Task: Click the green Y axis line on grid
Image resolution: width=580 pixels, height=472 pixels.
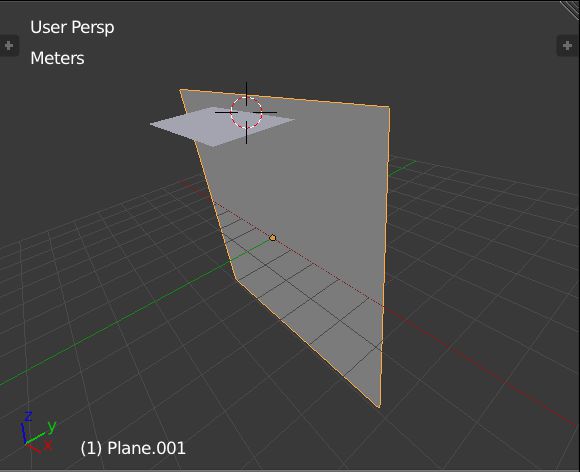Action: click(111, 326)
